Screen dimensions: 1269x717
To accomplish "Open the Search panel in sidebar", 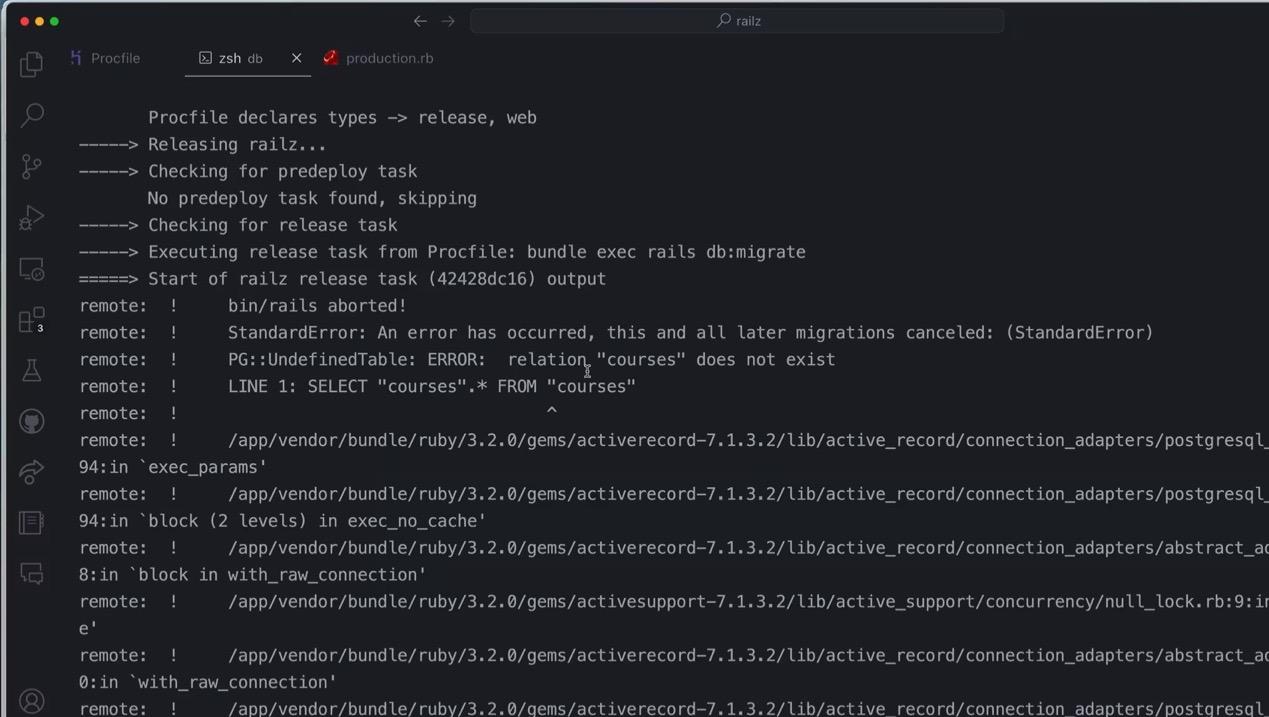I will pos(32,115).
